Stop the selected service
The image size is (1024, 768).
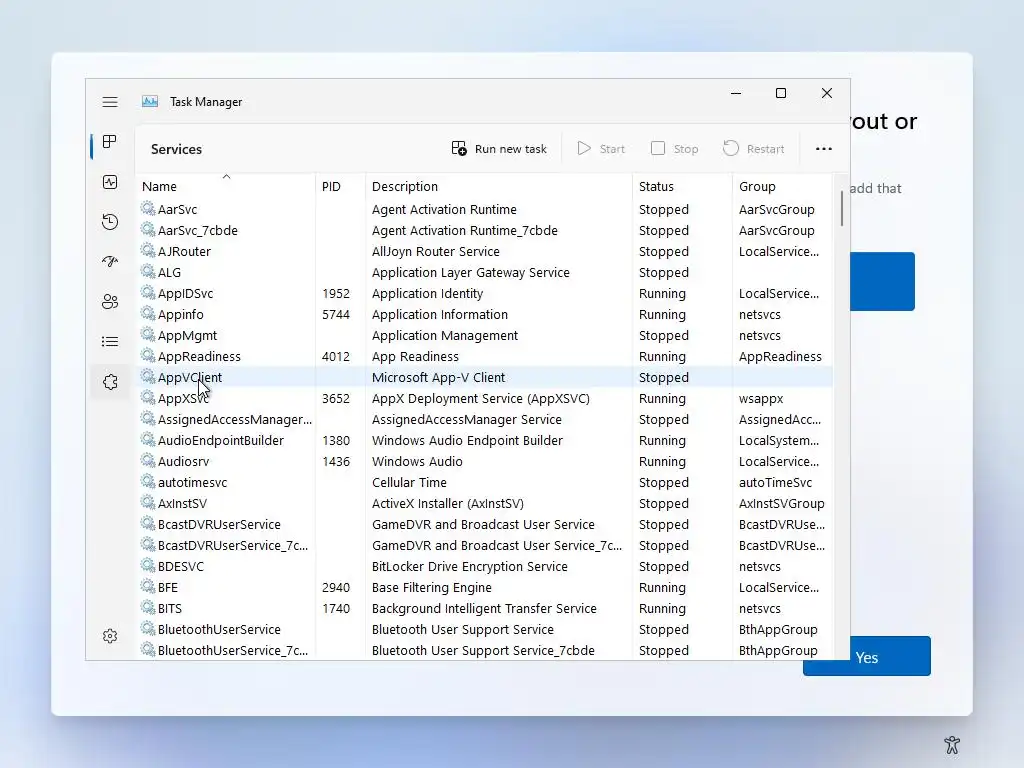tap(675, 149)
